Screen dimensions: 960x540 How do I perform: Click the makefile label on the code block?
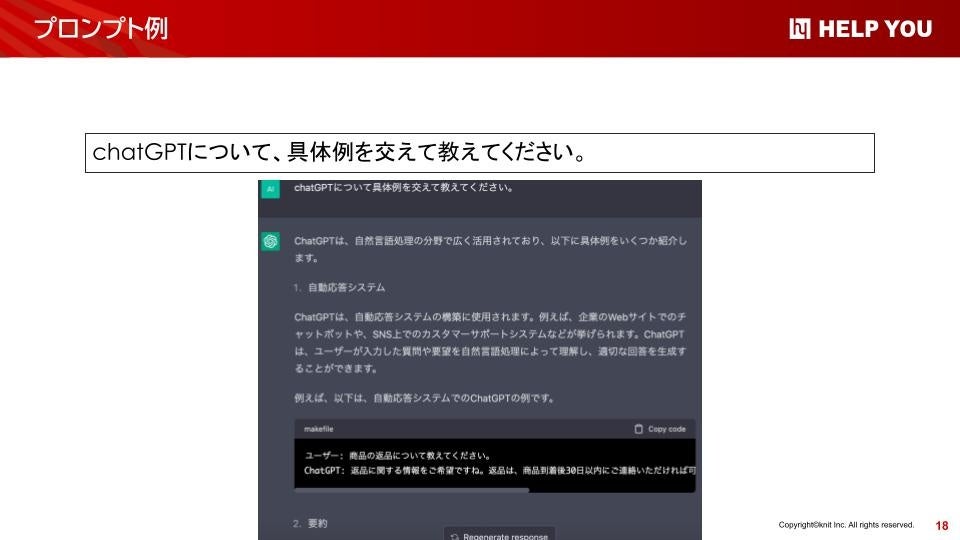click(x=318, y=429)
